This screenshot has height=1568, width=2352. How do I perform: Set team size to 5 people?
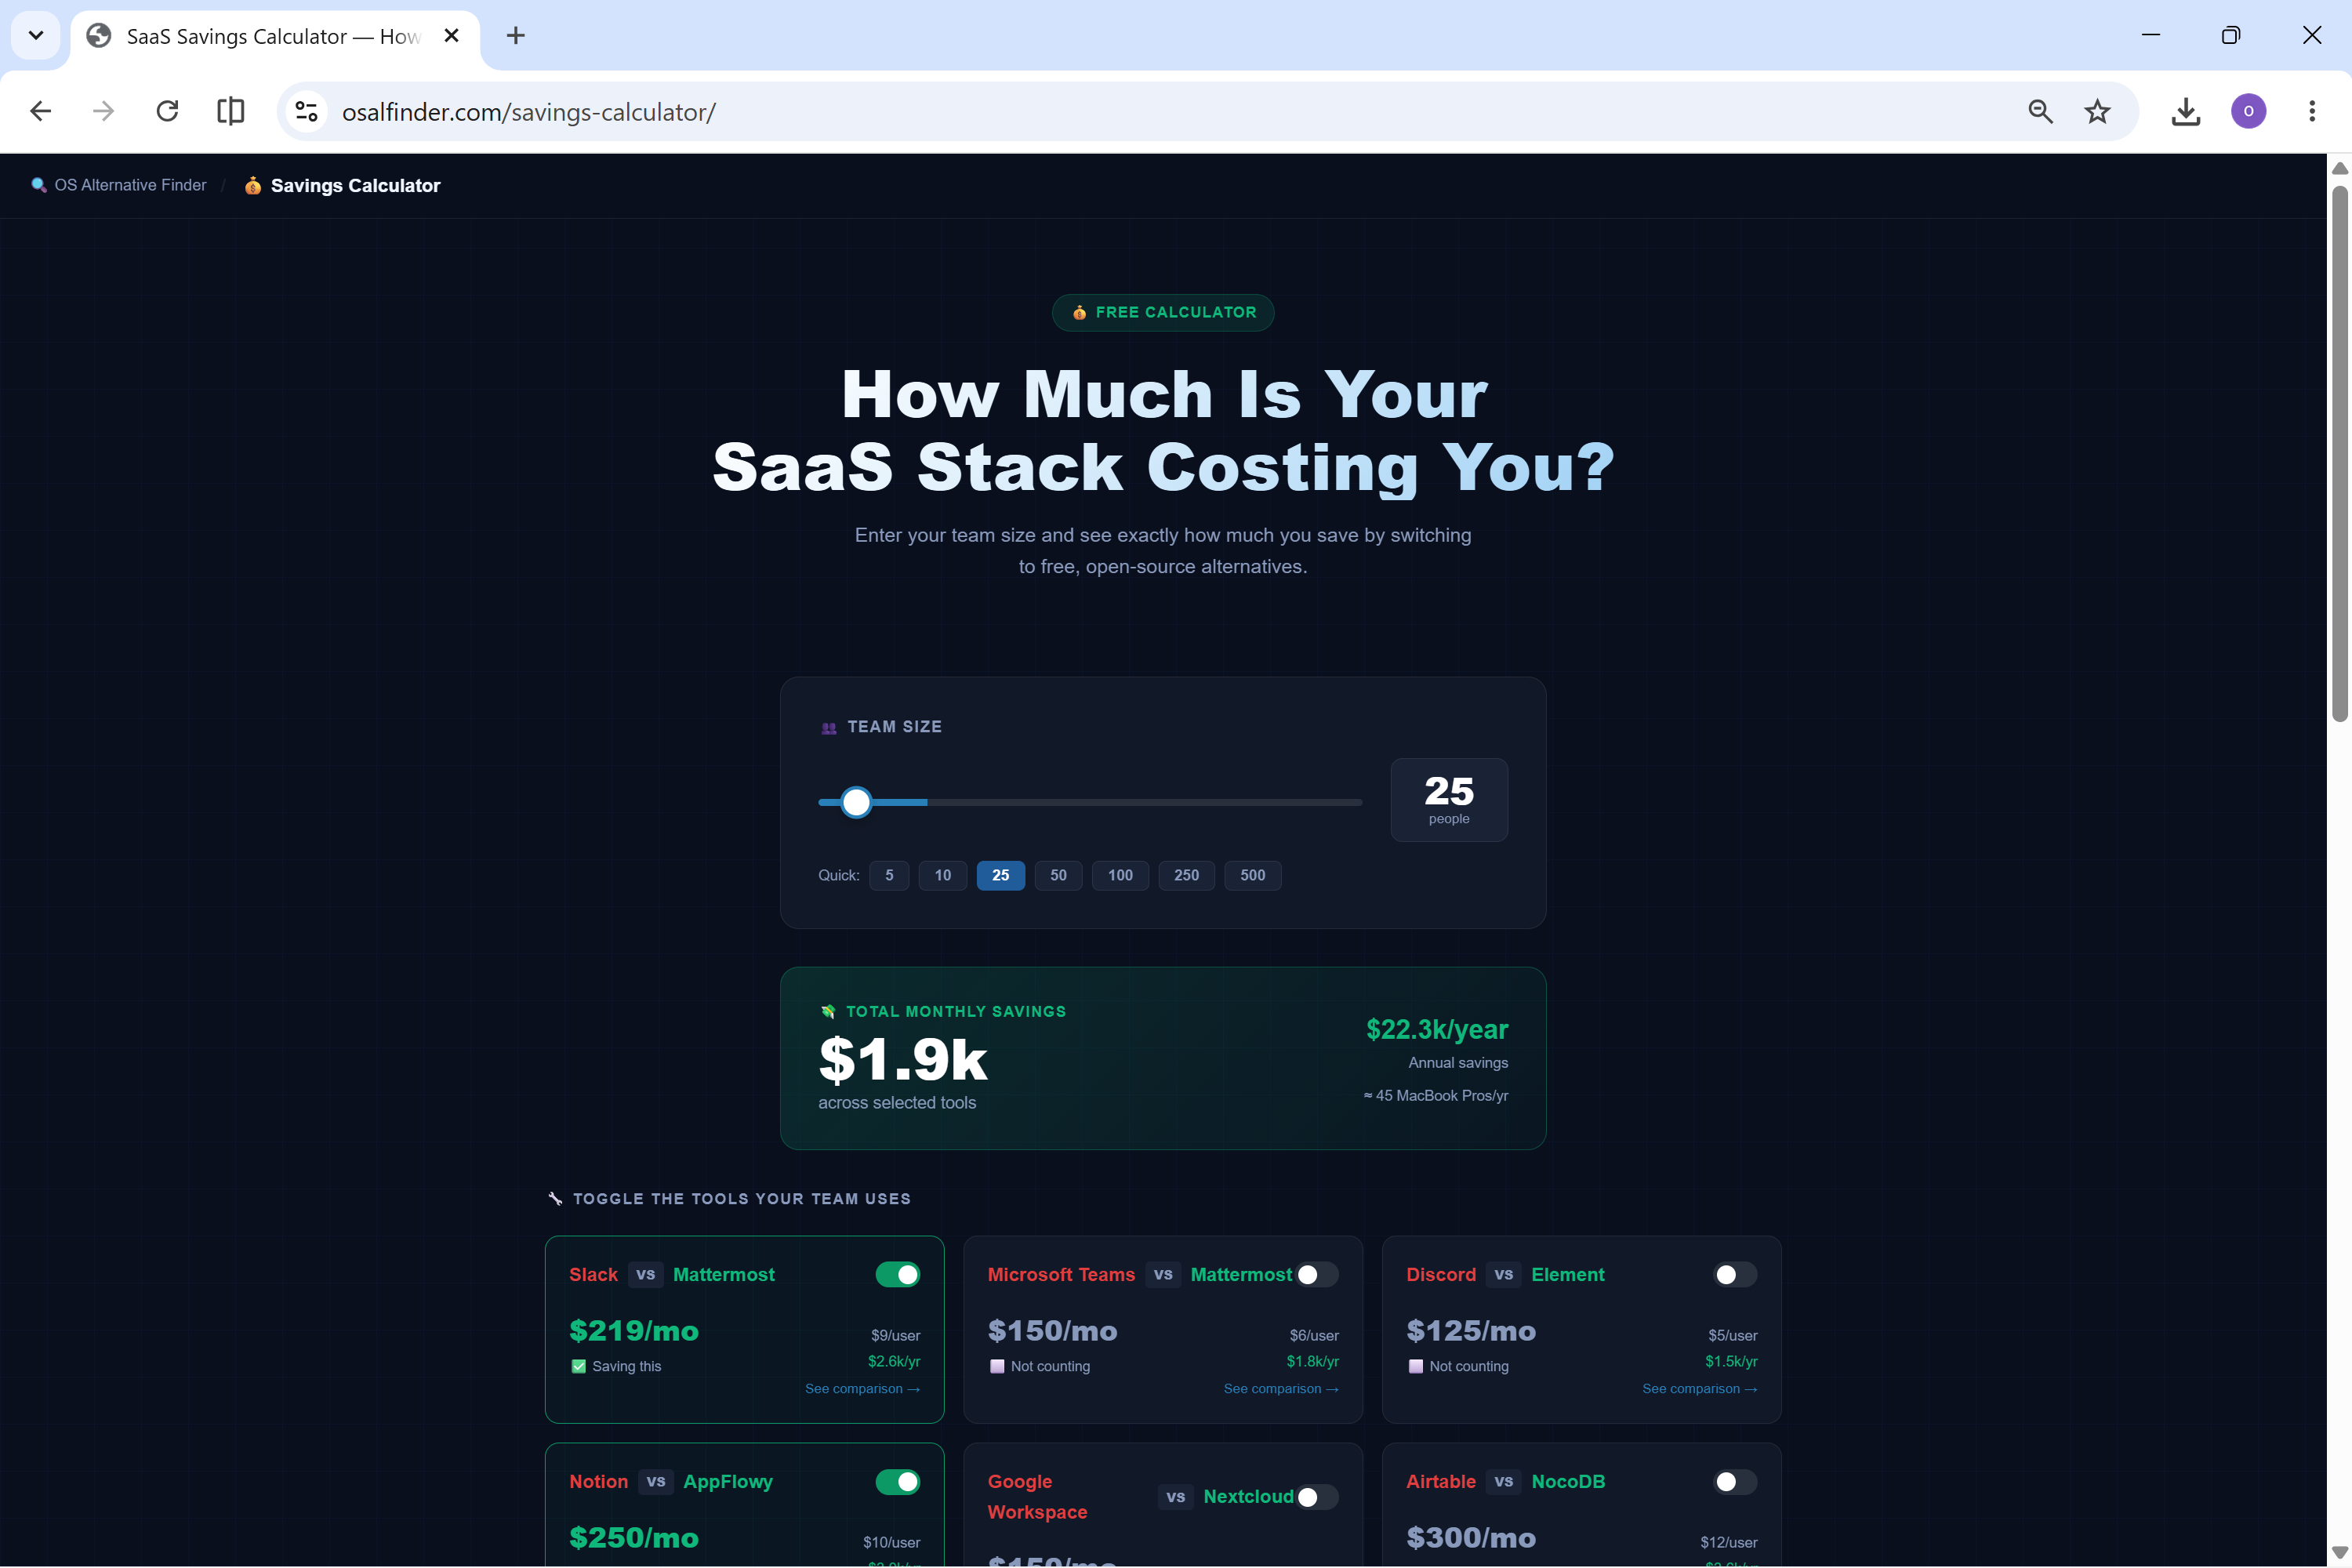[889, 875]
